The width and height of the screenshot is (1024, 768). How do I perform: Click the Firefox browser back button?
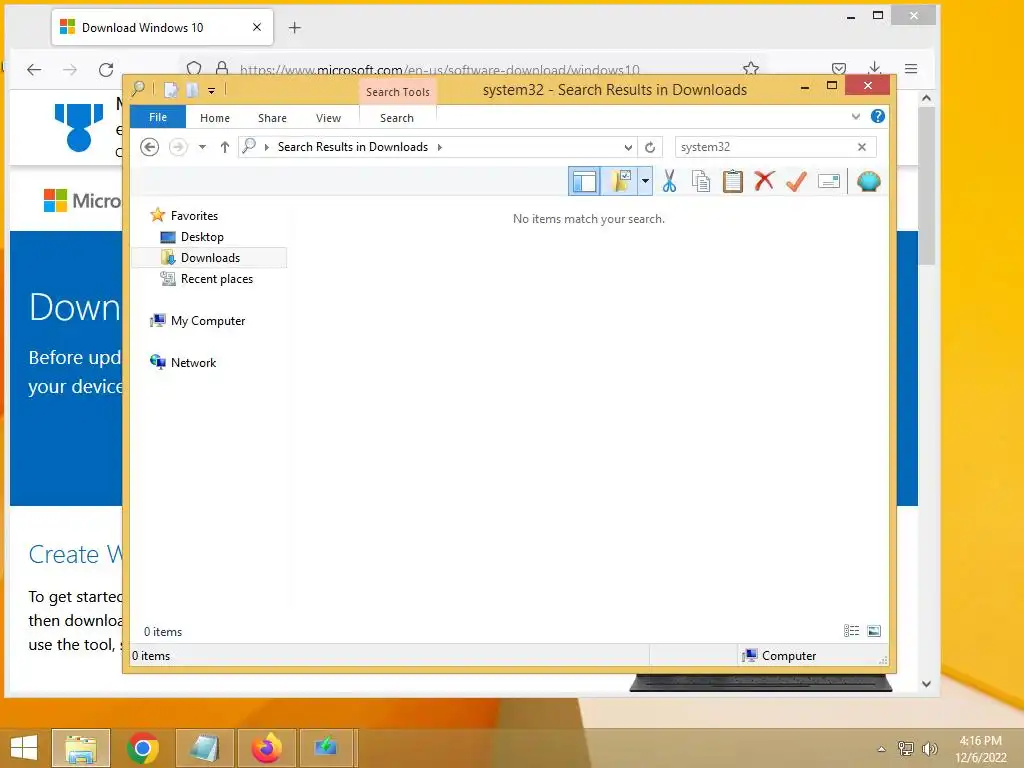click(34, 69)
